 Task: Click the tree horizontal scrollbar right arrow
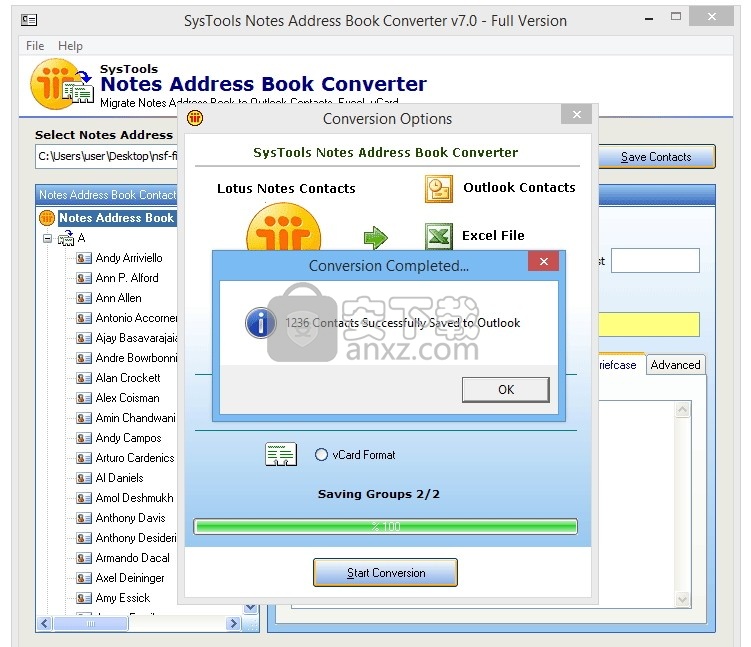click(x=233, y=624)
